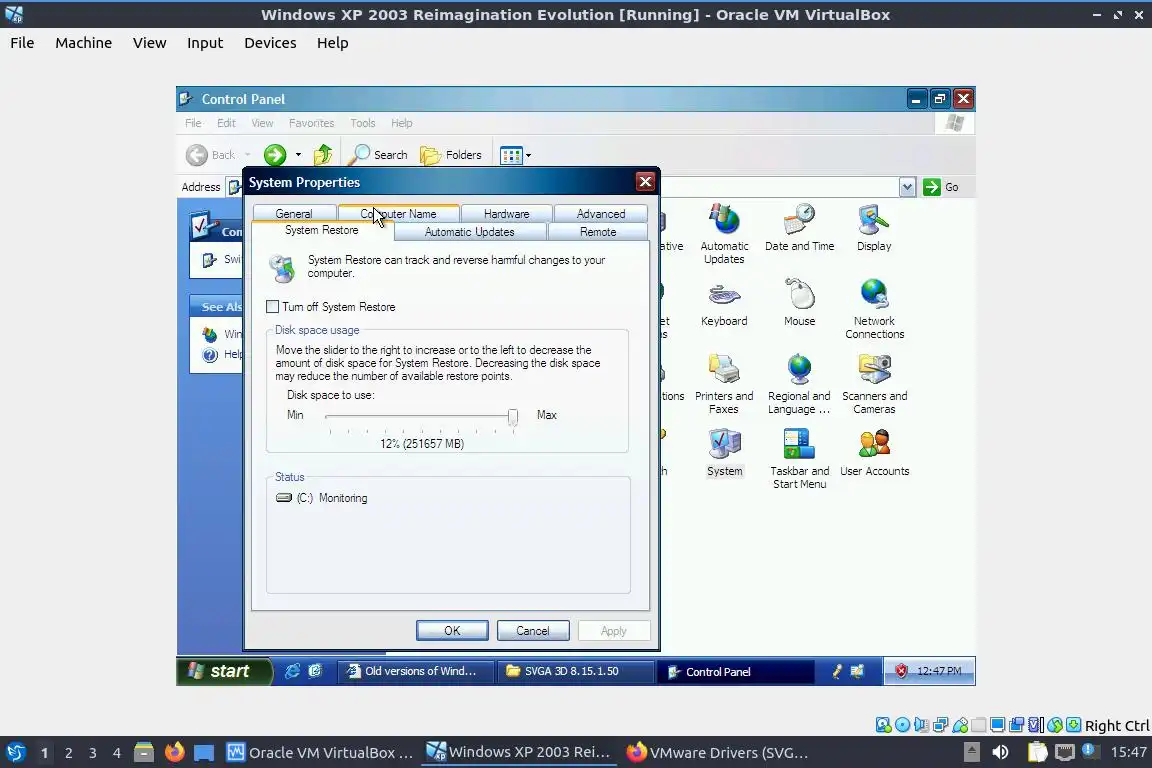The image size is (1152, 768).
Task: Open the Network Connections icon
Action: coord(874,309)
